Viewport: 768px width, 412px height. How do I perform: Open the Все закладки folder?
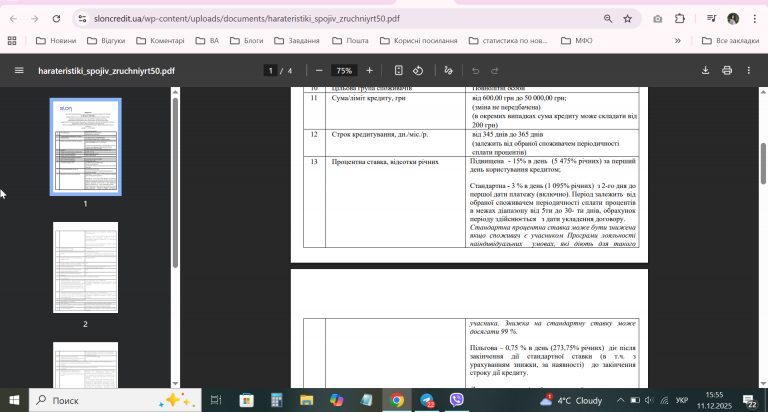click(x=730, y=41)
